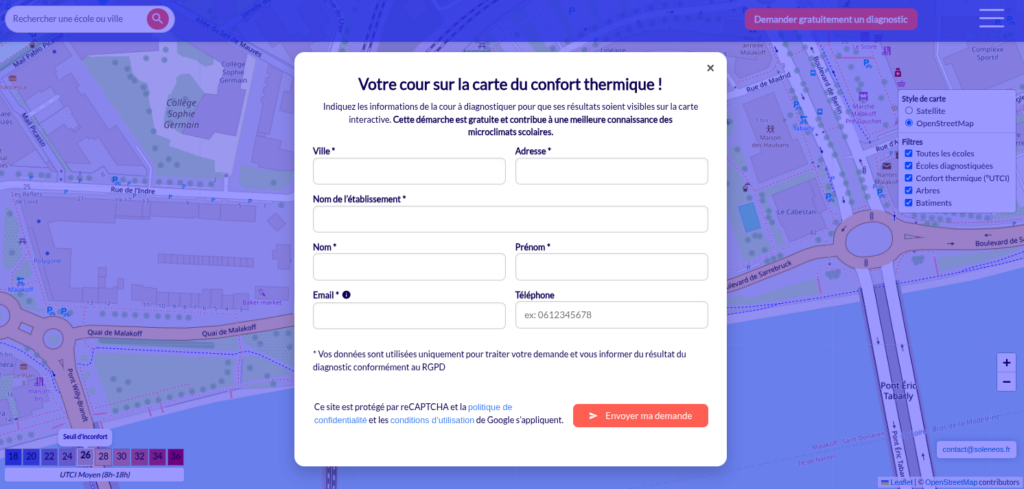
Task: Click the Ville input field
Action: 409,171
